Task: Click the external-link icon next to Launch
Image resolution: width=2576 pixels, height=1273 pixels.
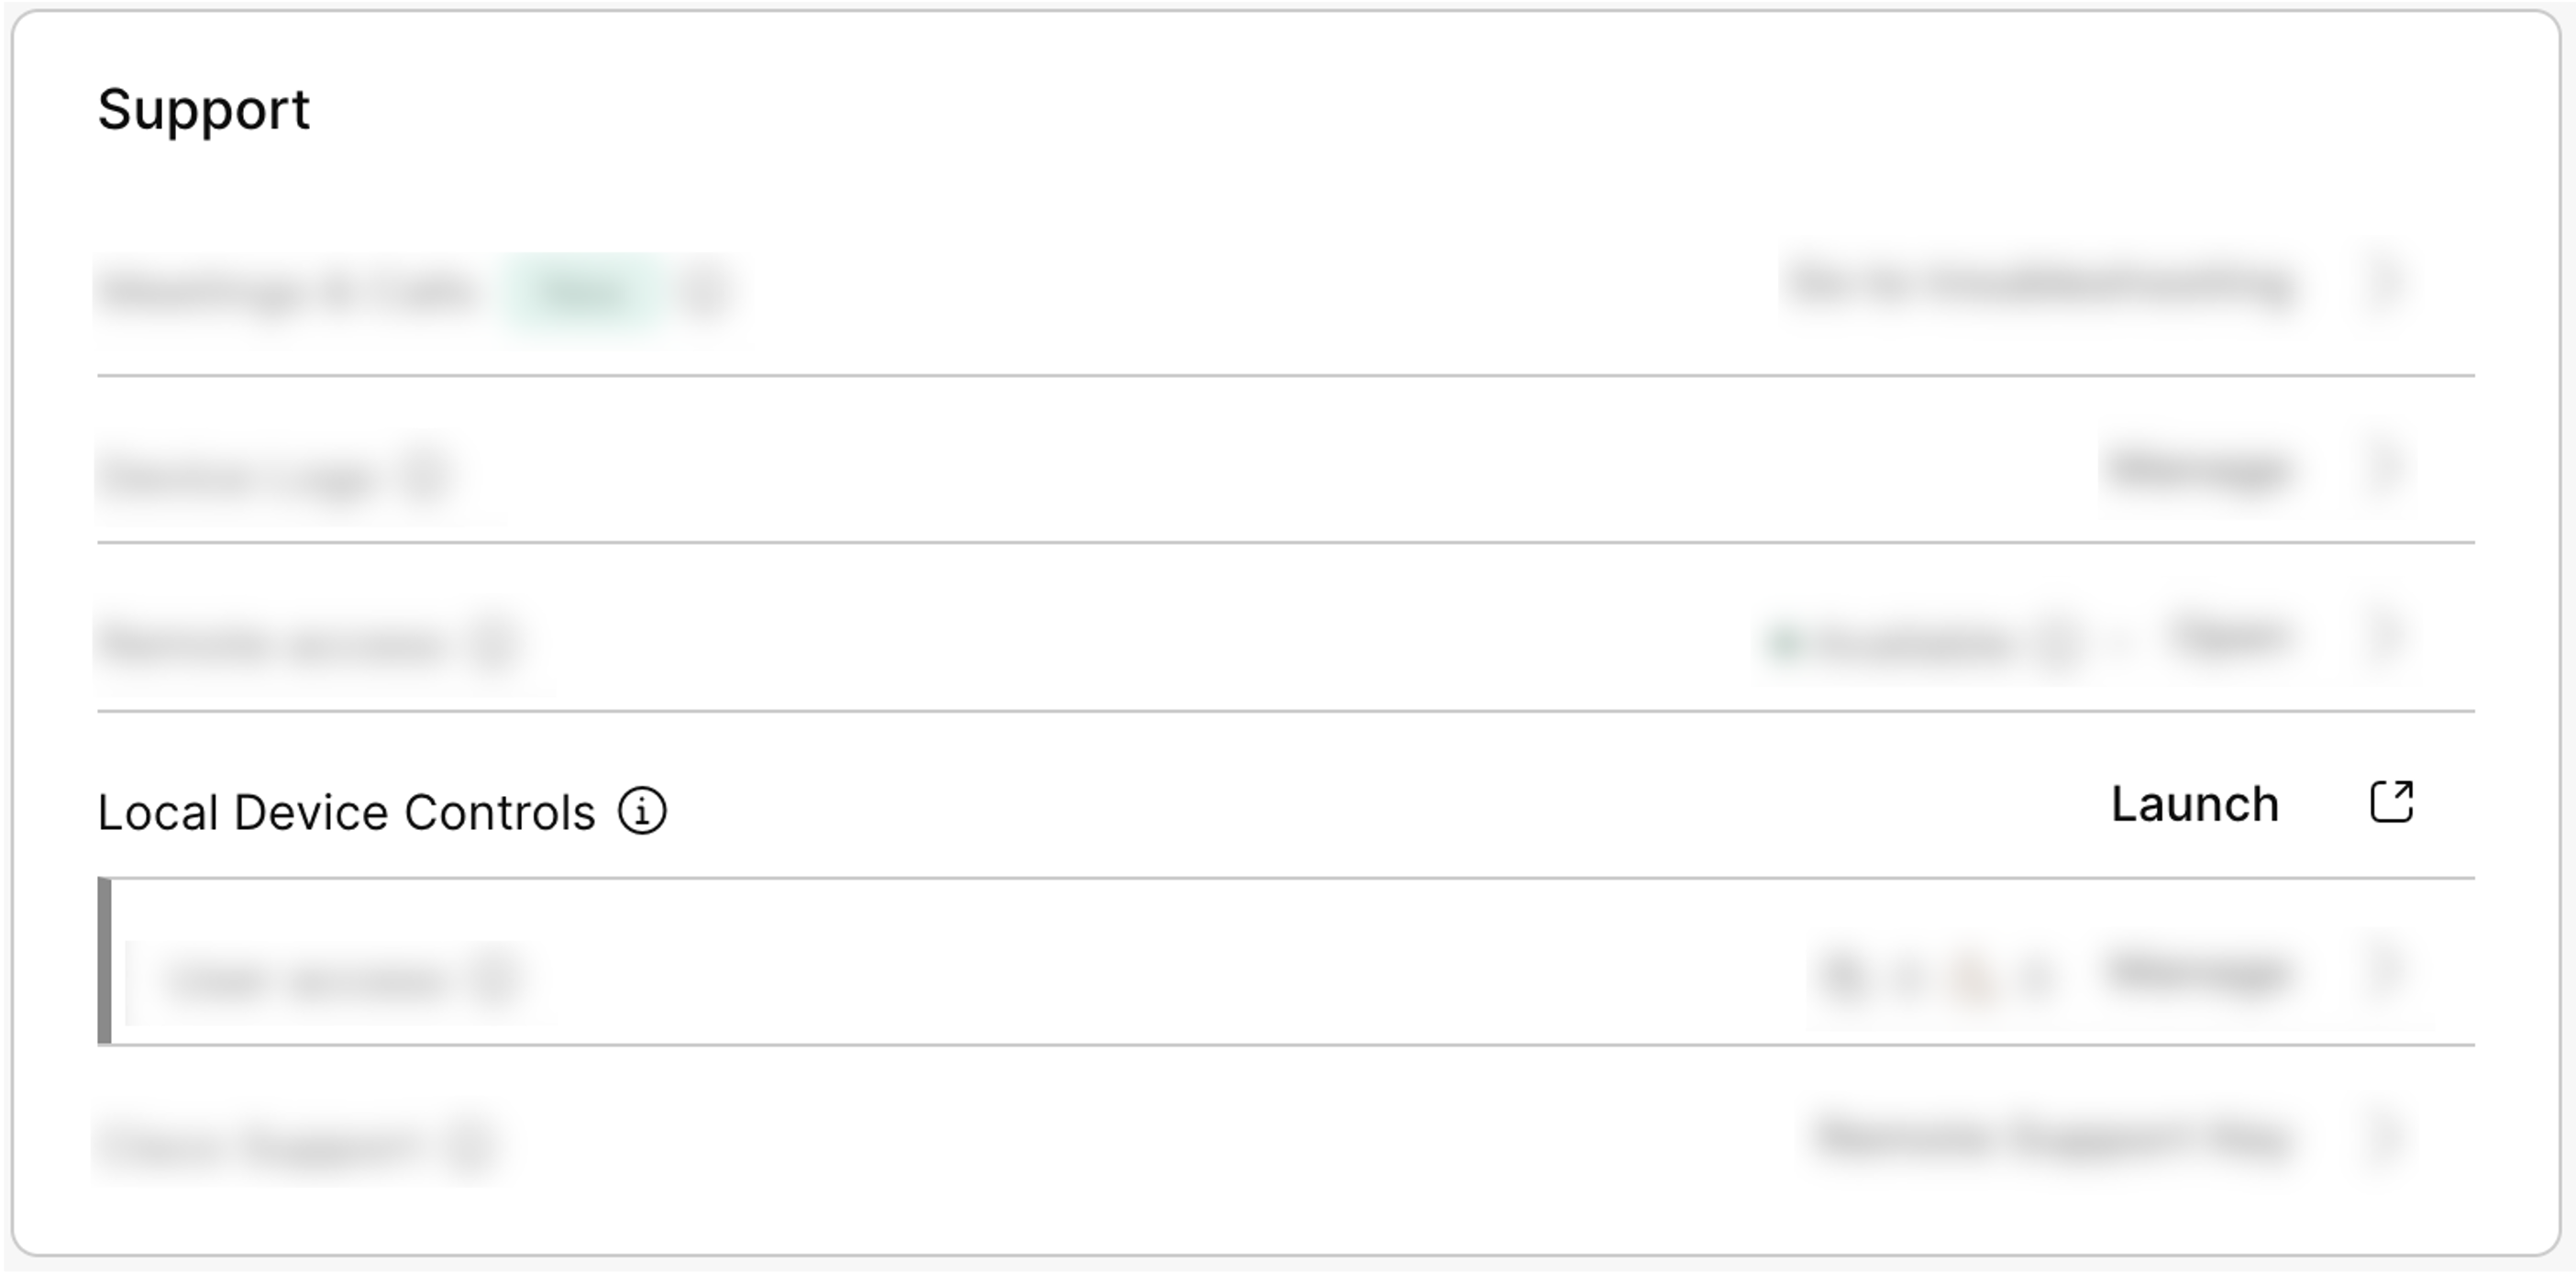Action: (x=2391, y=802)
